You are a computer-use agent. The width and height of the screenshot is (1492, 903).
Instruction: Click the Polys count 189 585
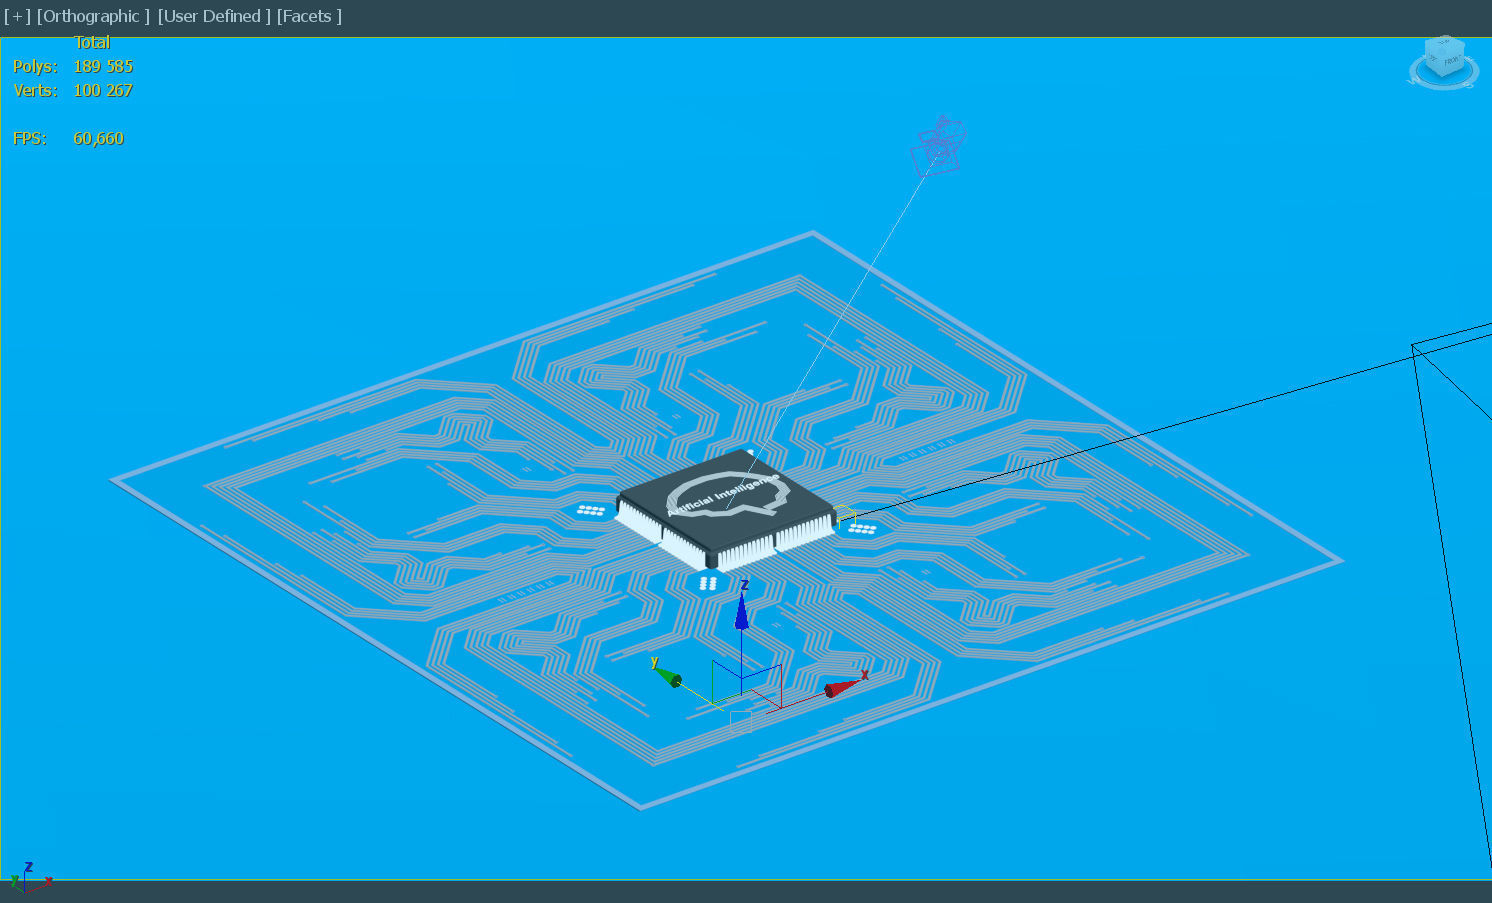103,66
